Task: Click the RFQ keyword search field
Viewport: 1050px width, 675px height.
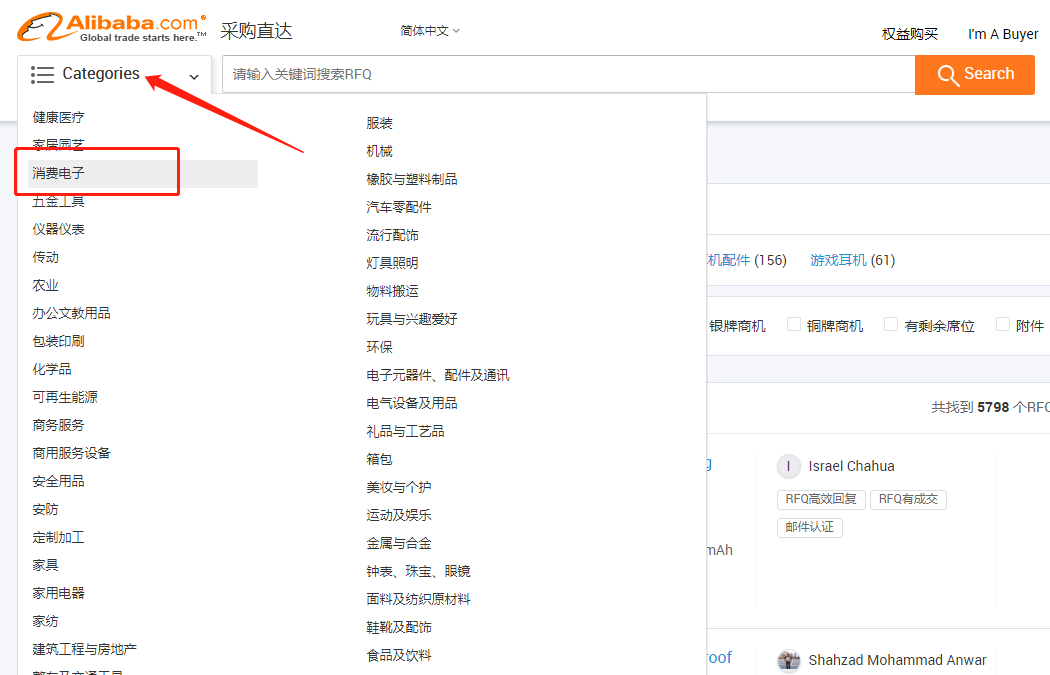Action: 569,74
